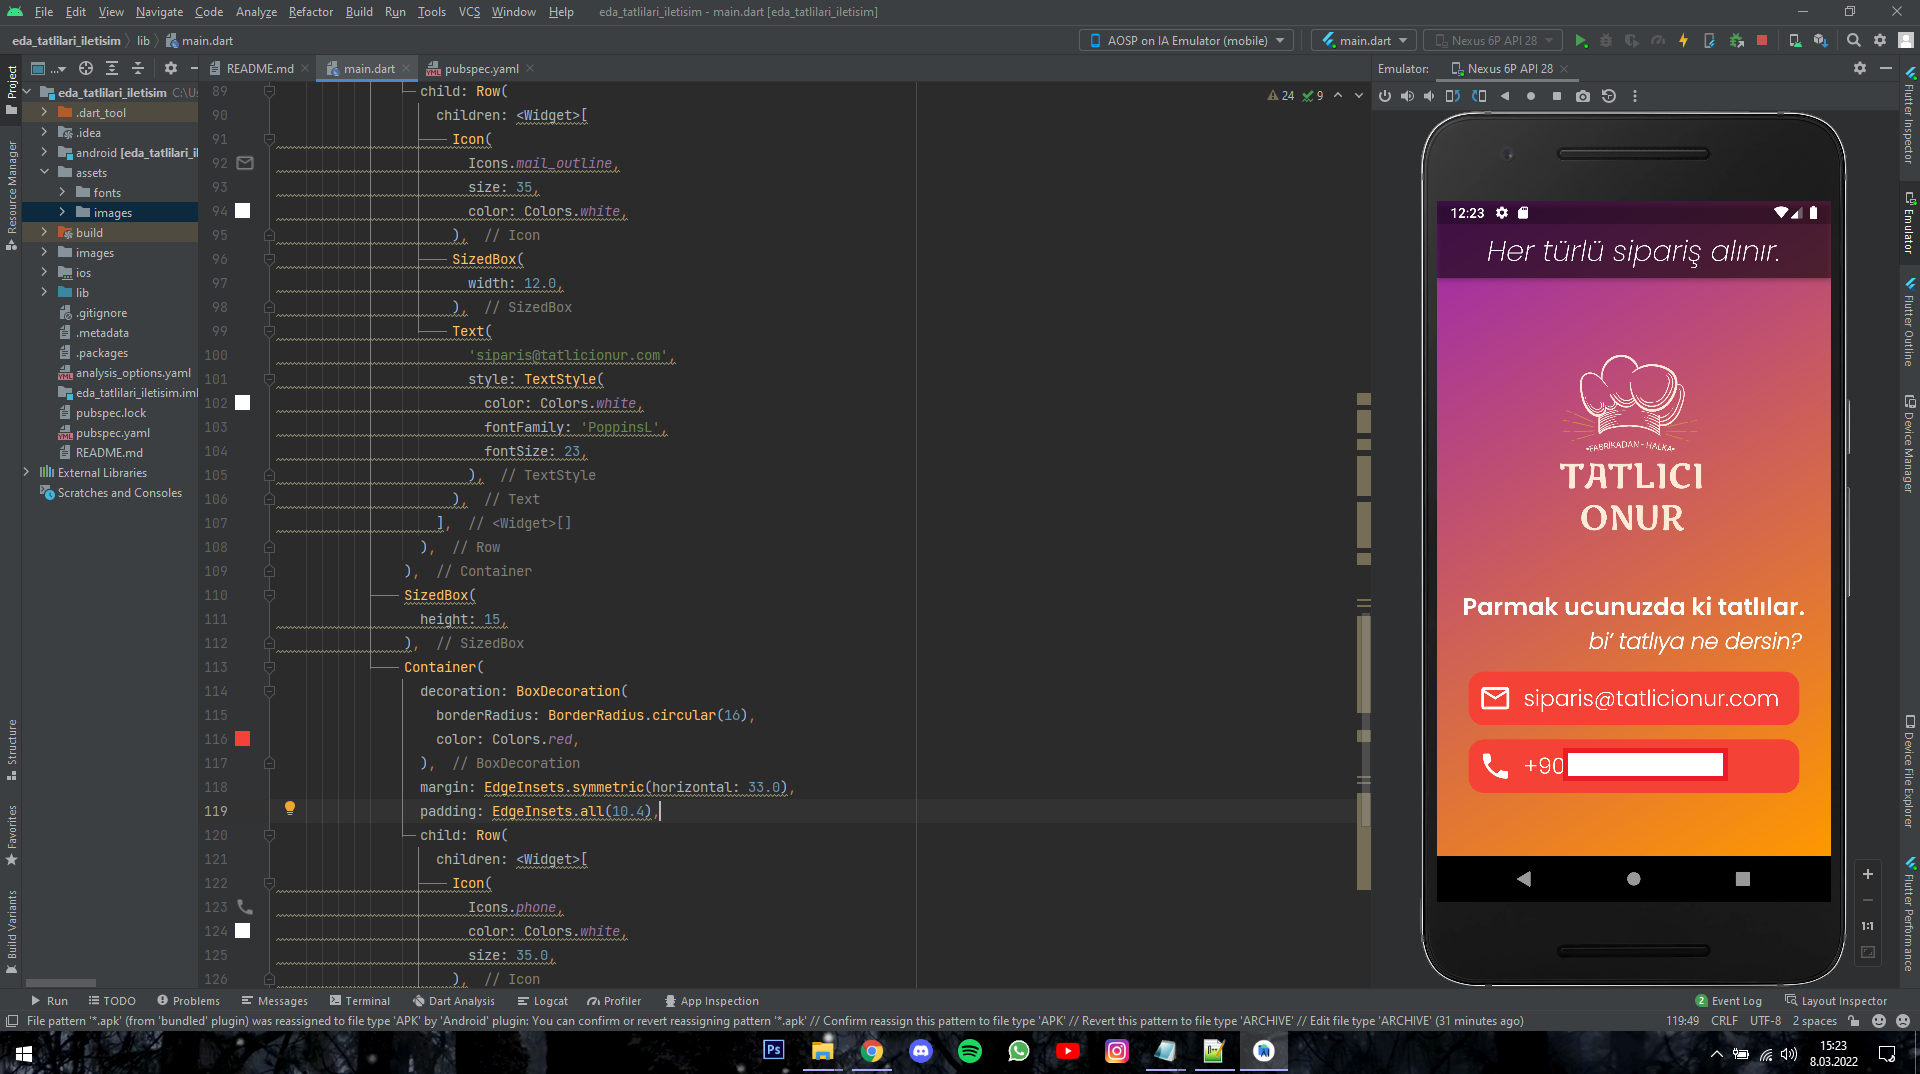Collapse all in Project panel
1920x1074 pixels.
click(x=138, y=68)
